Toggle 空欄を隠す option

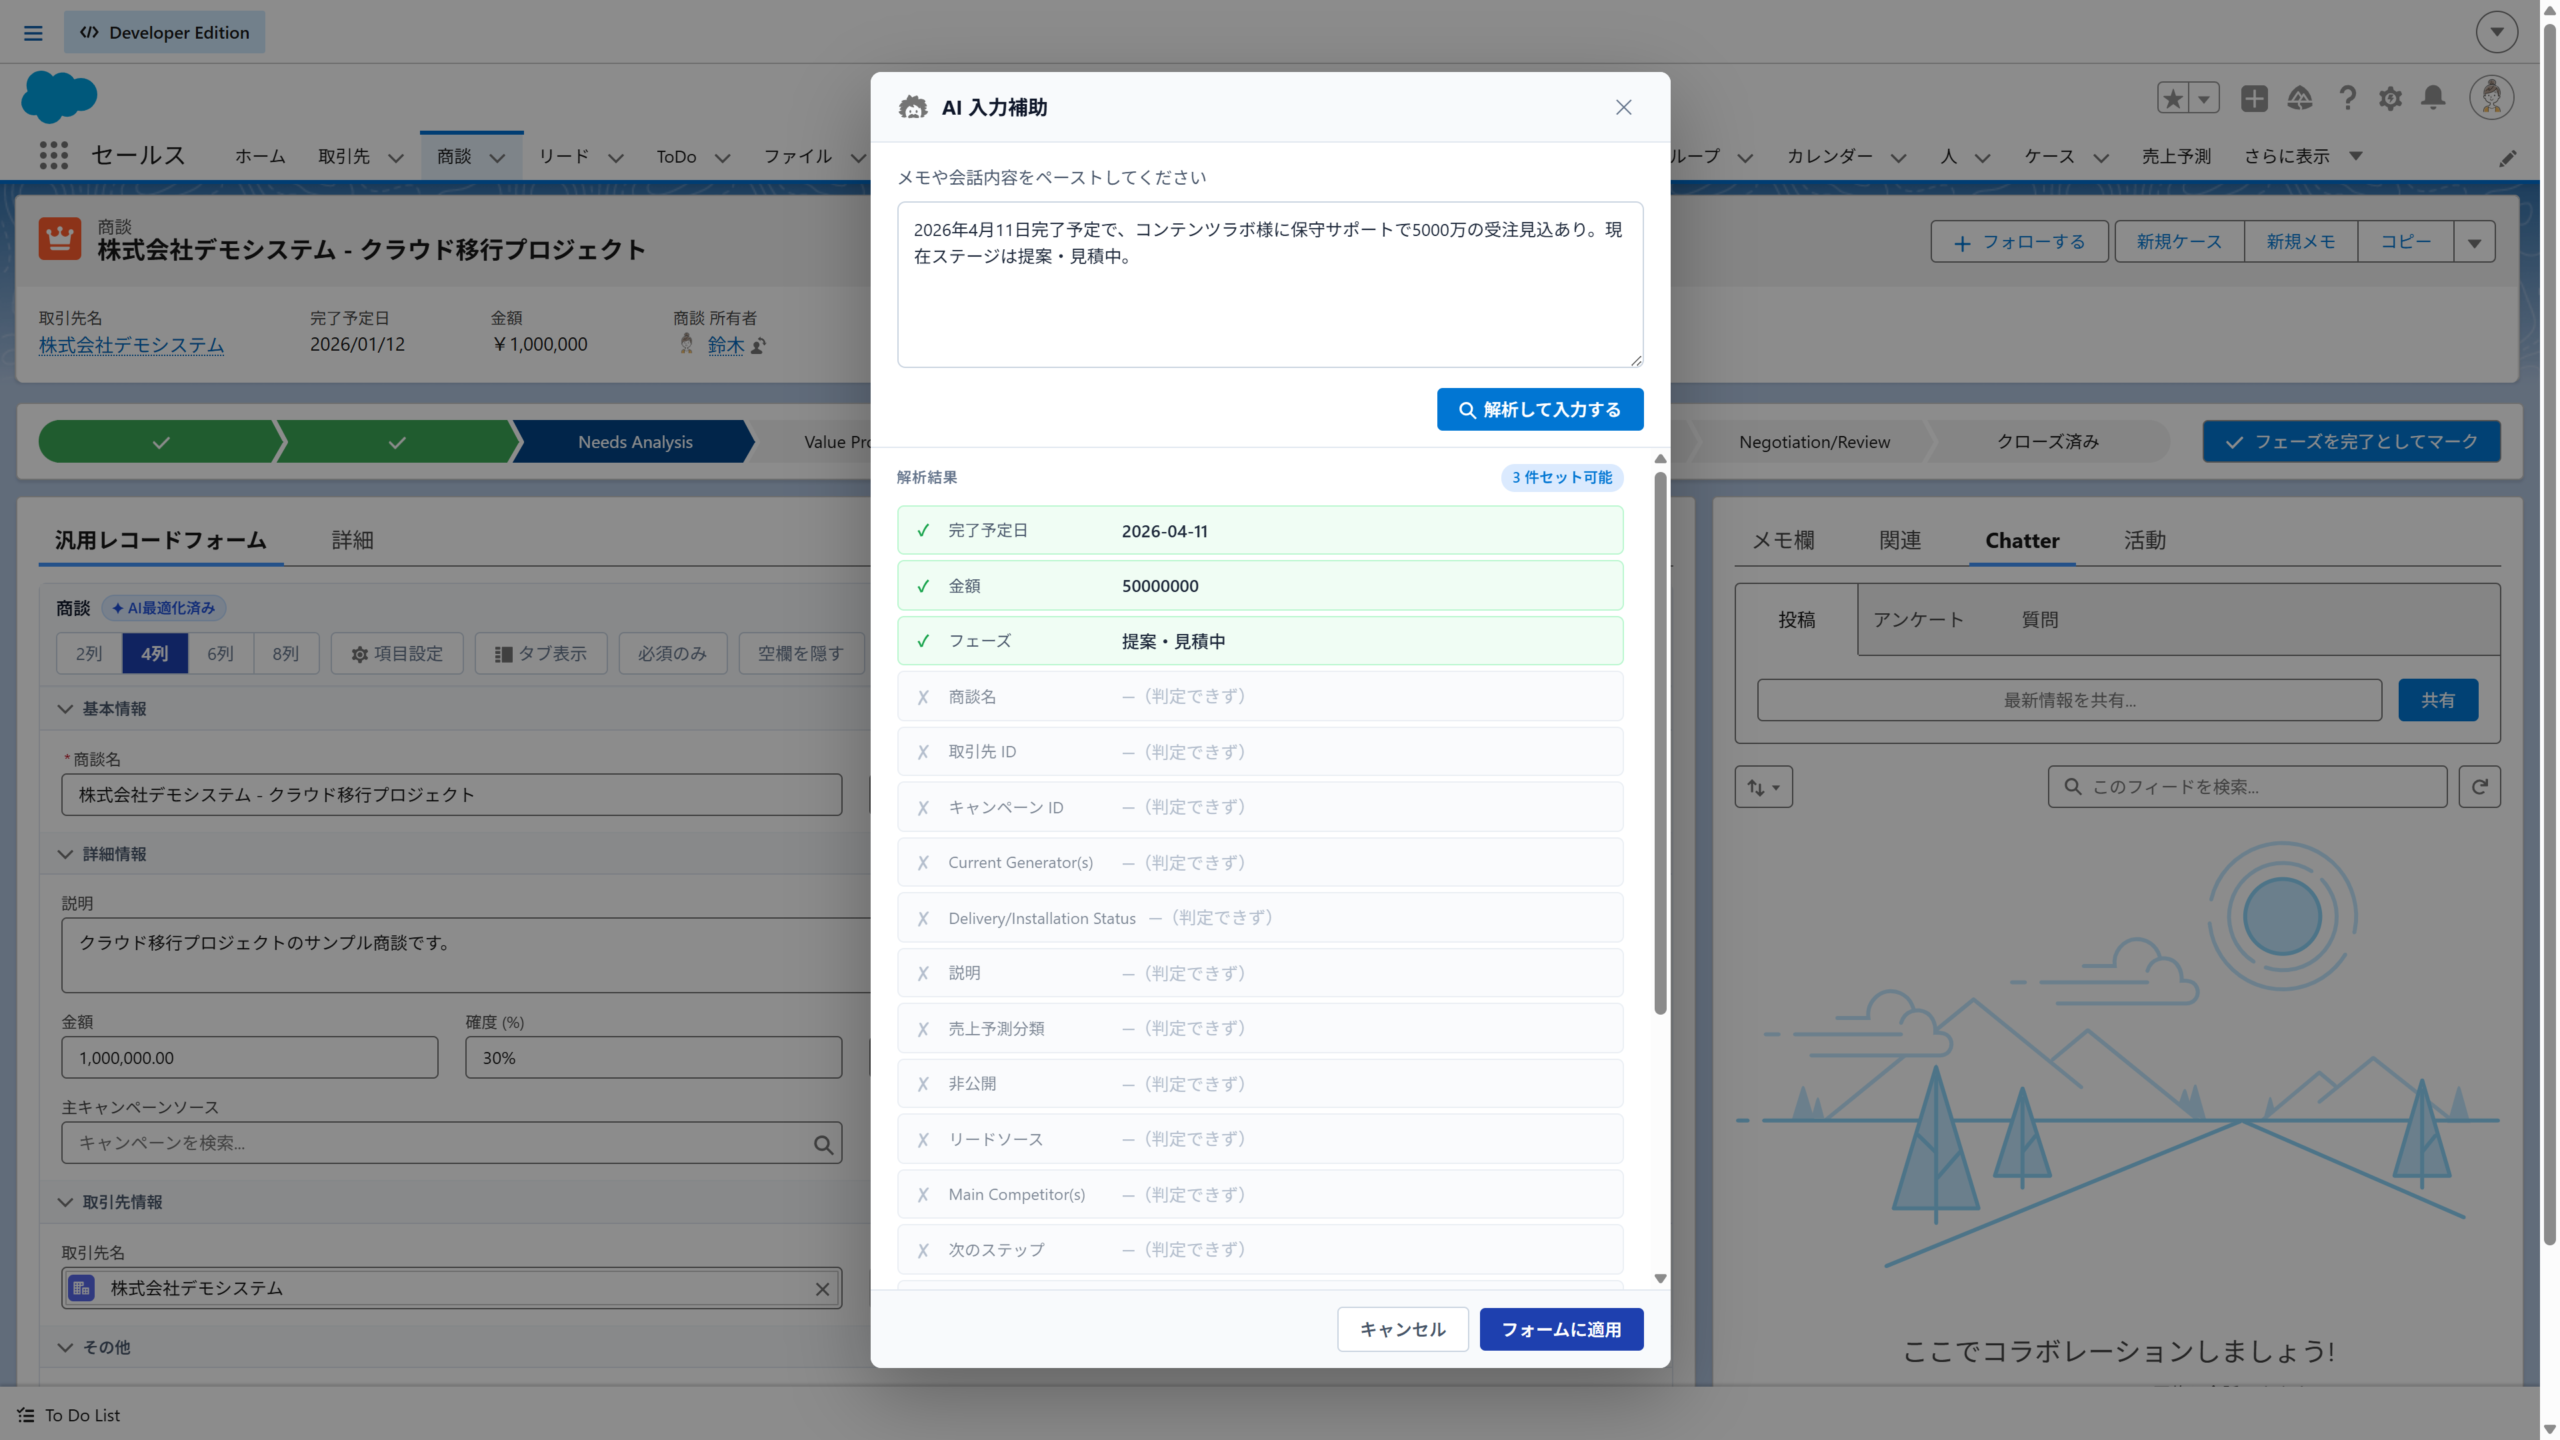pos(800,653)
